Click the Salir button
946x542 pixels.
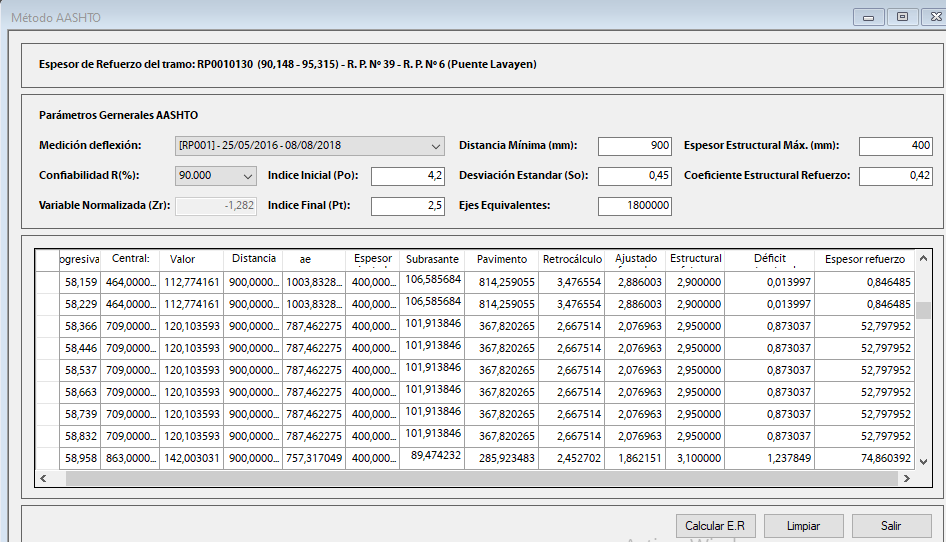coord(891,526)
